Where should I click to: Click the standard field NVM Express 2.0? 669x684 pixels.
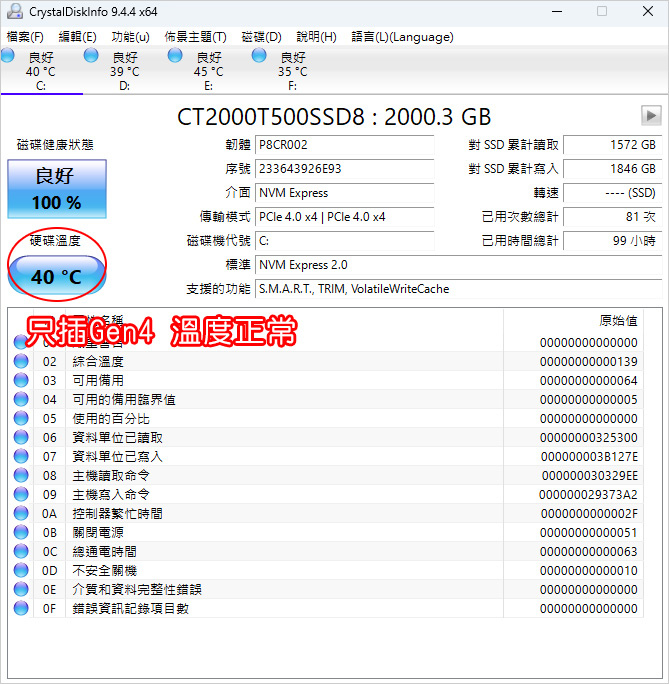coord(458,265)
